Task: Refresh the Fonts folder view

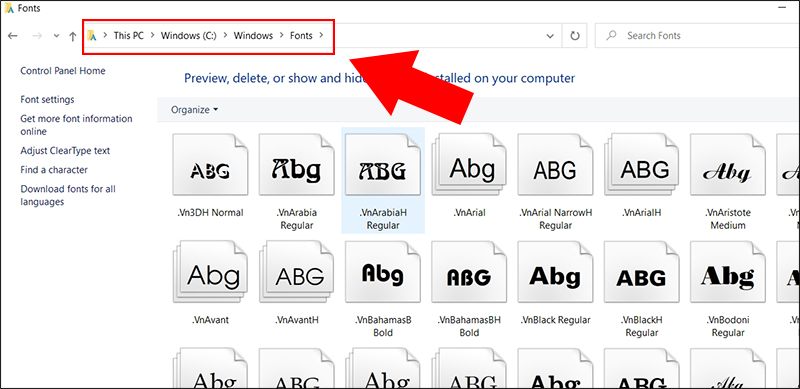Action: click(575, 36)
